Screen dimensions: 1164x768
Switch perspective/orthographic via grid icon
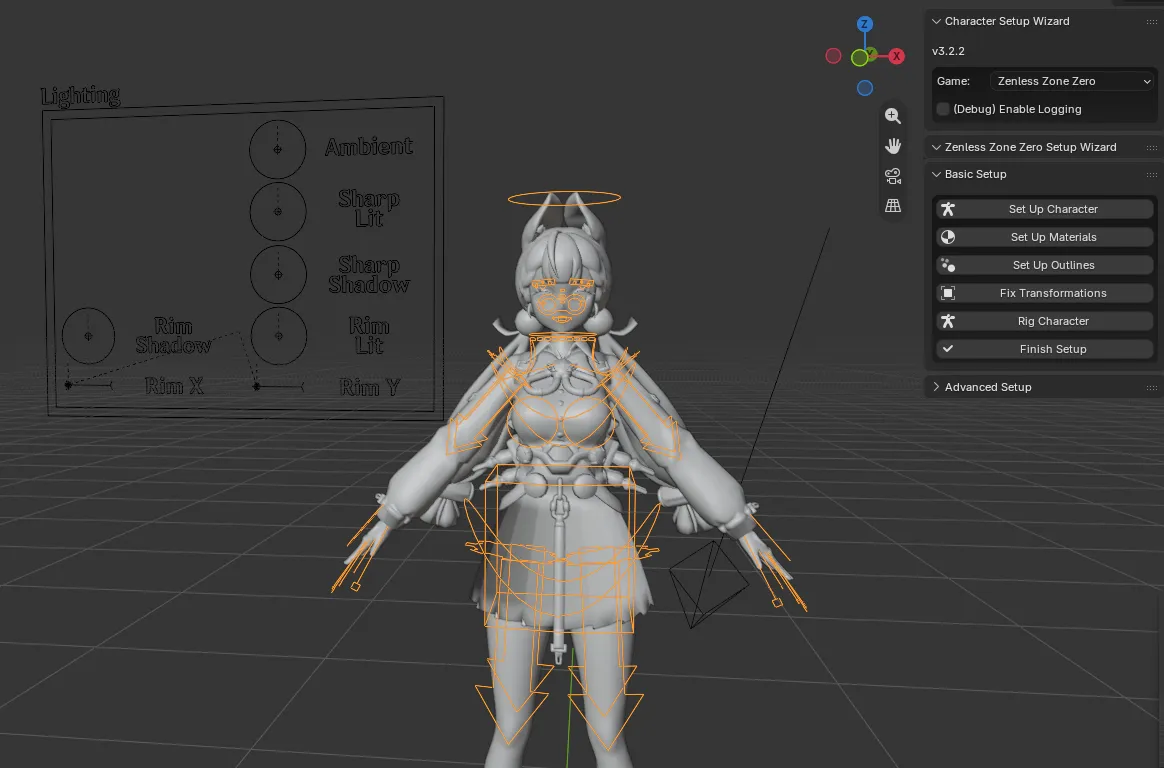[x=893, y=206]
